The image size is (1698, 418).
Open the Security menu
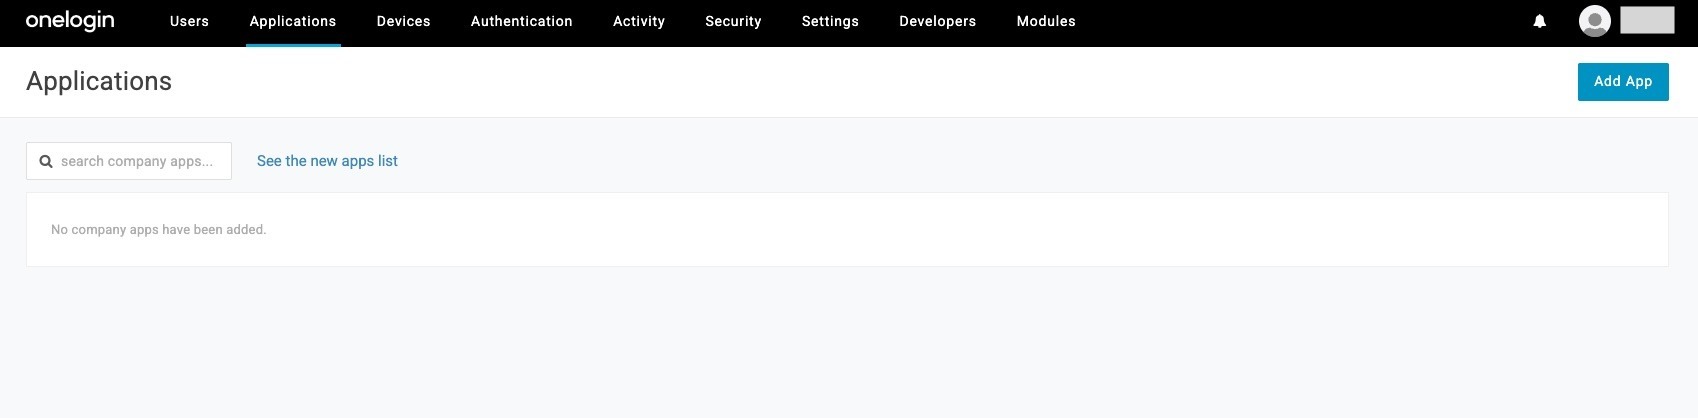733,21
